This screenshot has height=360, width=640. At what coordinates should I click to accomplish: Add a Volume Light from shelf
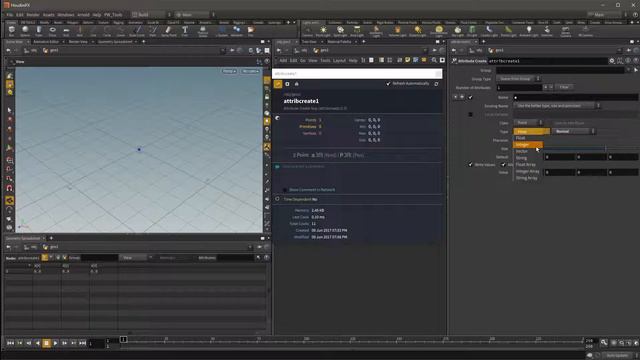[x=398, y=31]
